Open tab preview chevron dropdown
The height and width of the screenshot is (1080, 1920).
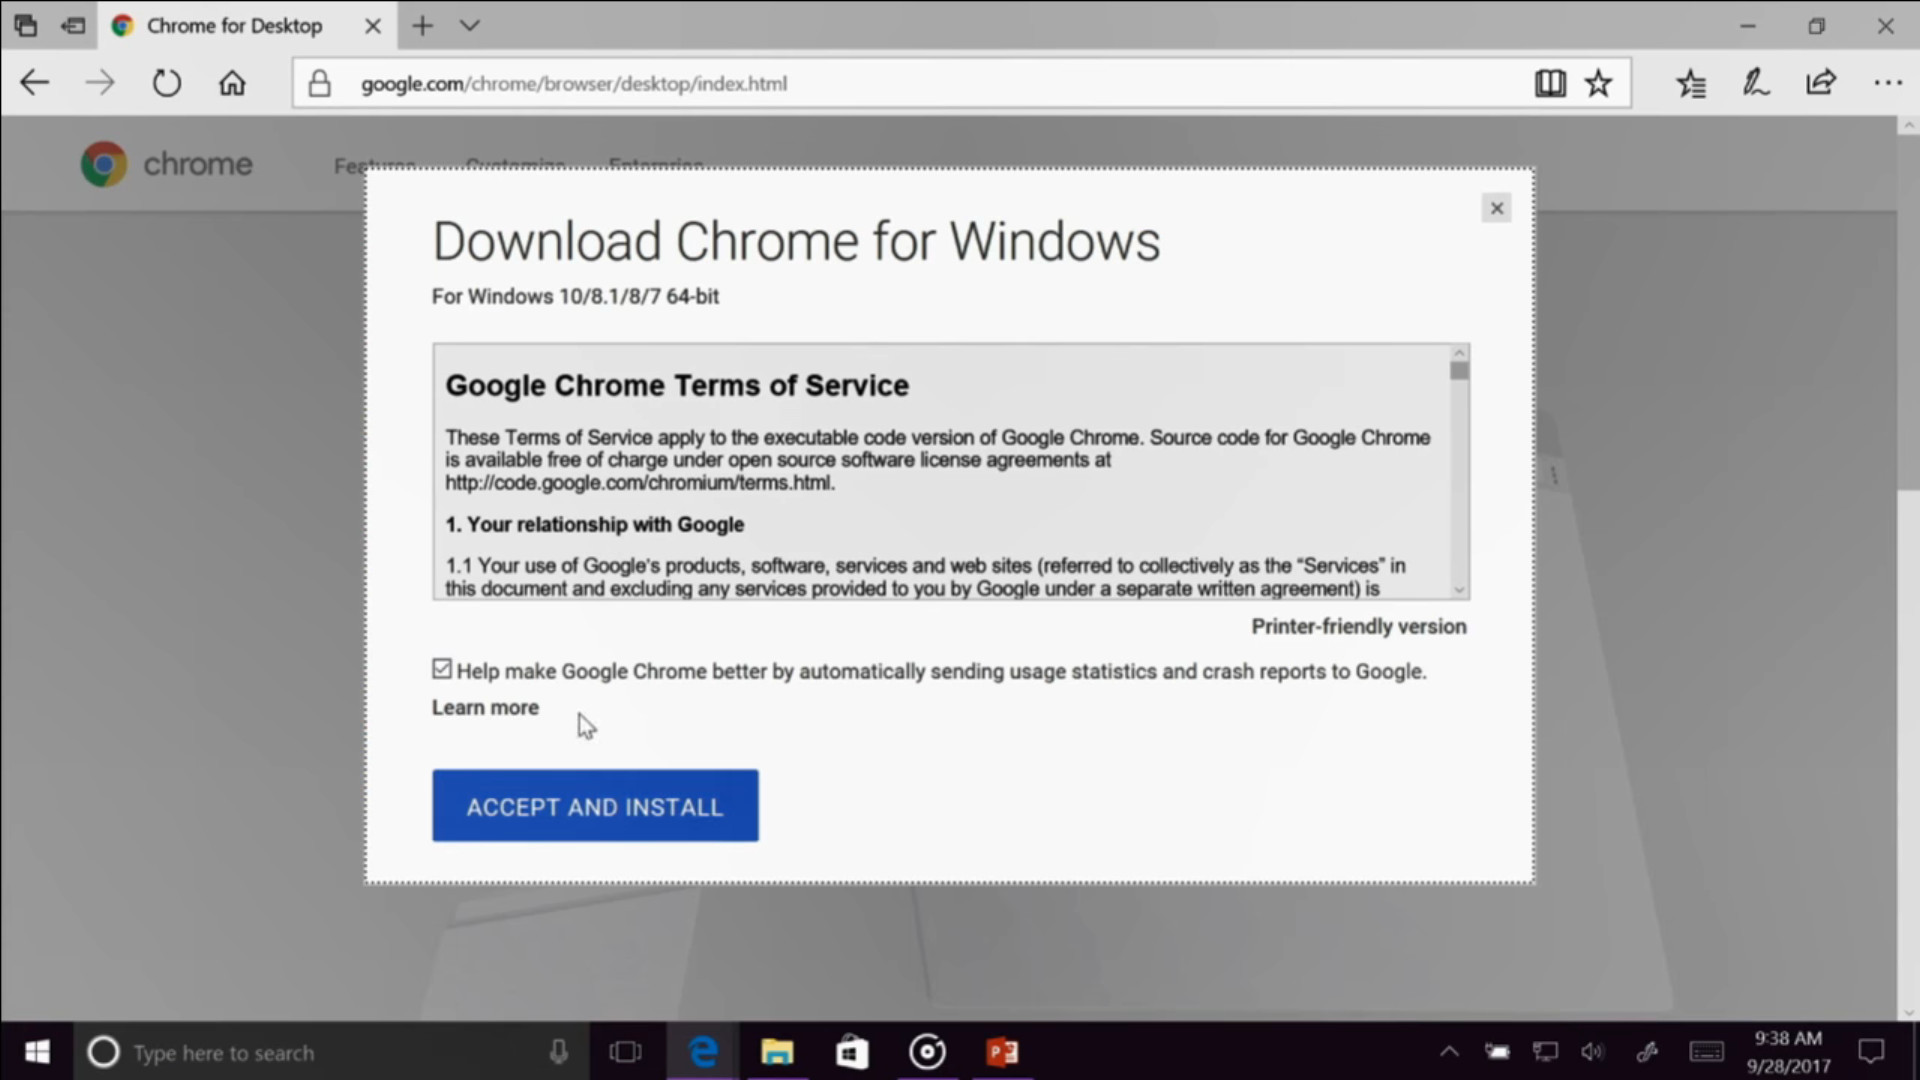(470, 26)
